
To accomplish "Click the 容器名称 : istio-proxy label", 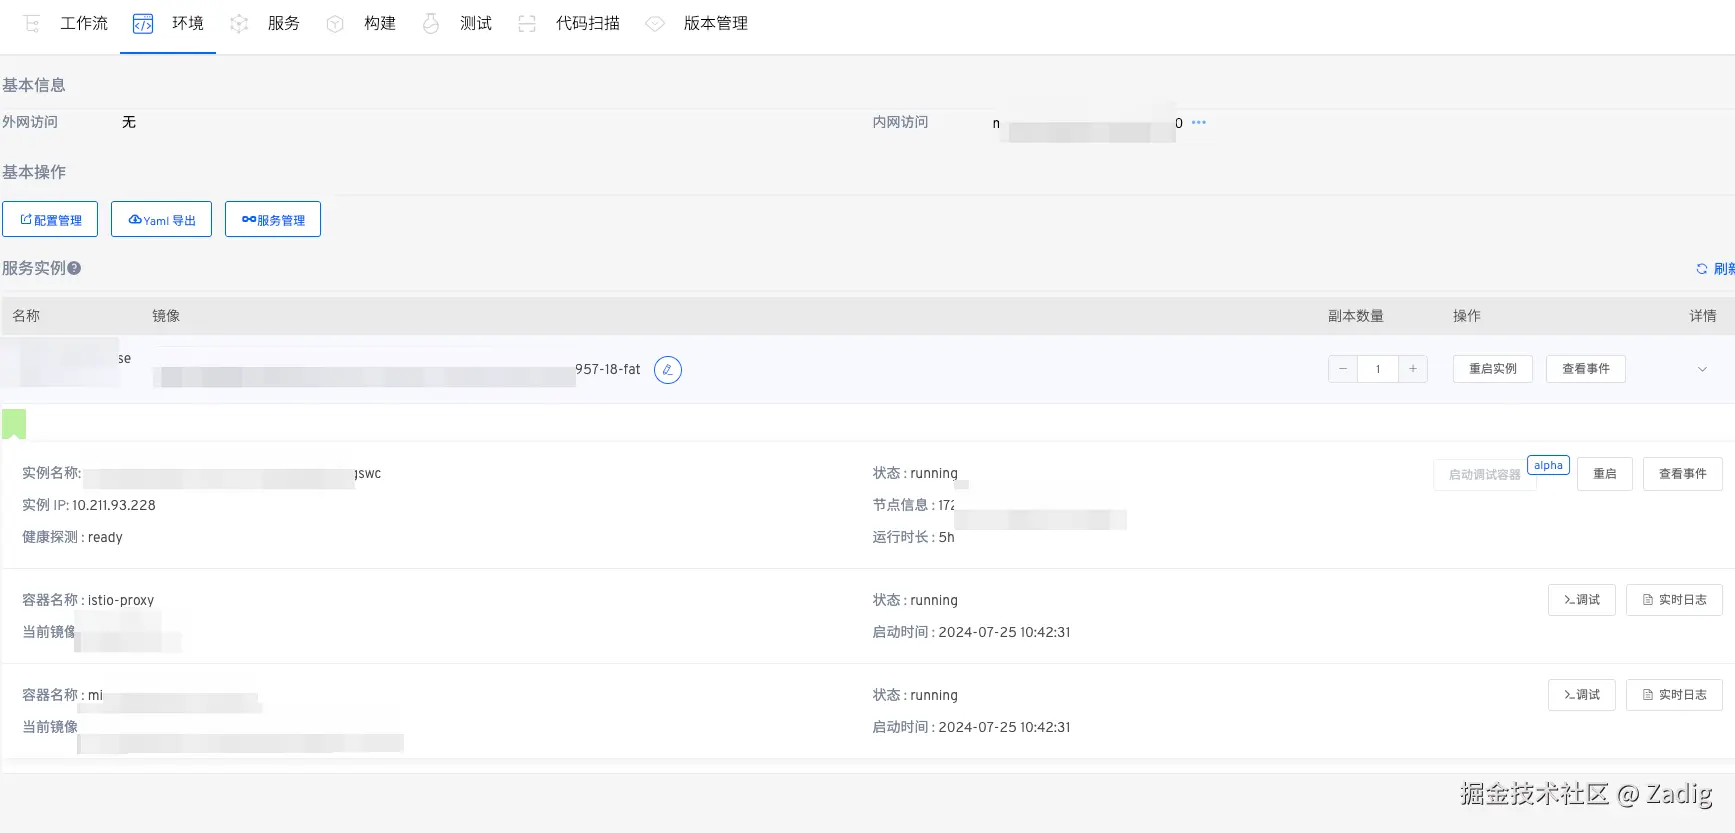I will [x=88, y=600].
